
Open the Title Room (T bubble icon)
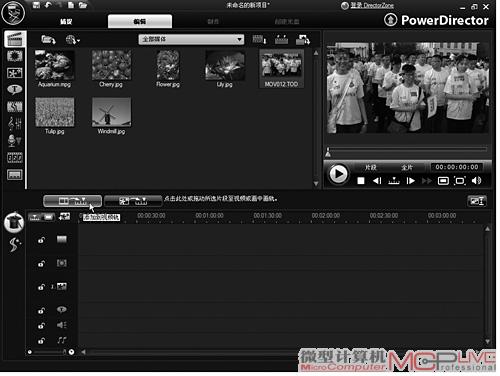click(15, 90)
